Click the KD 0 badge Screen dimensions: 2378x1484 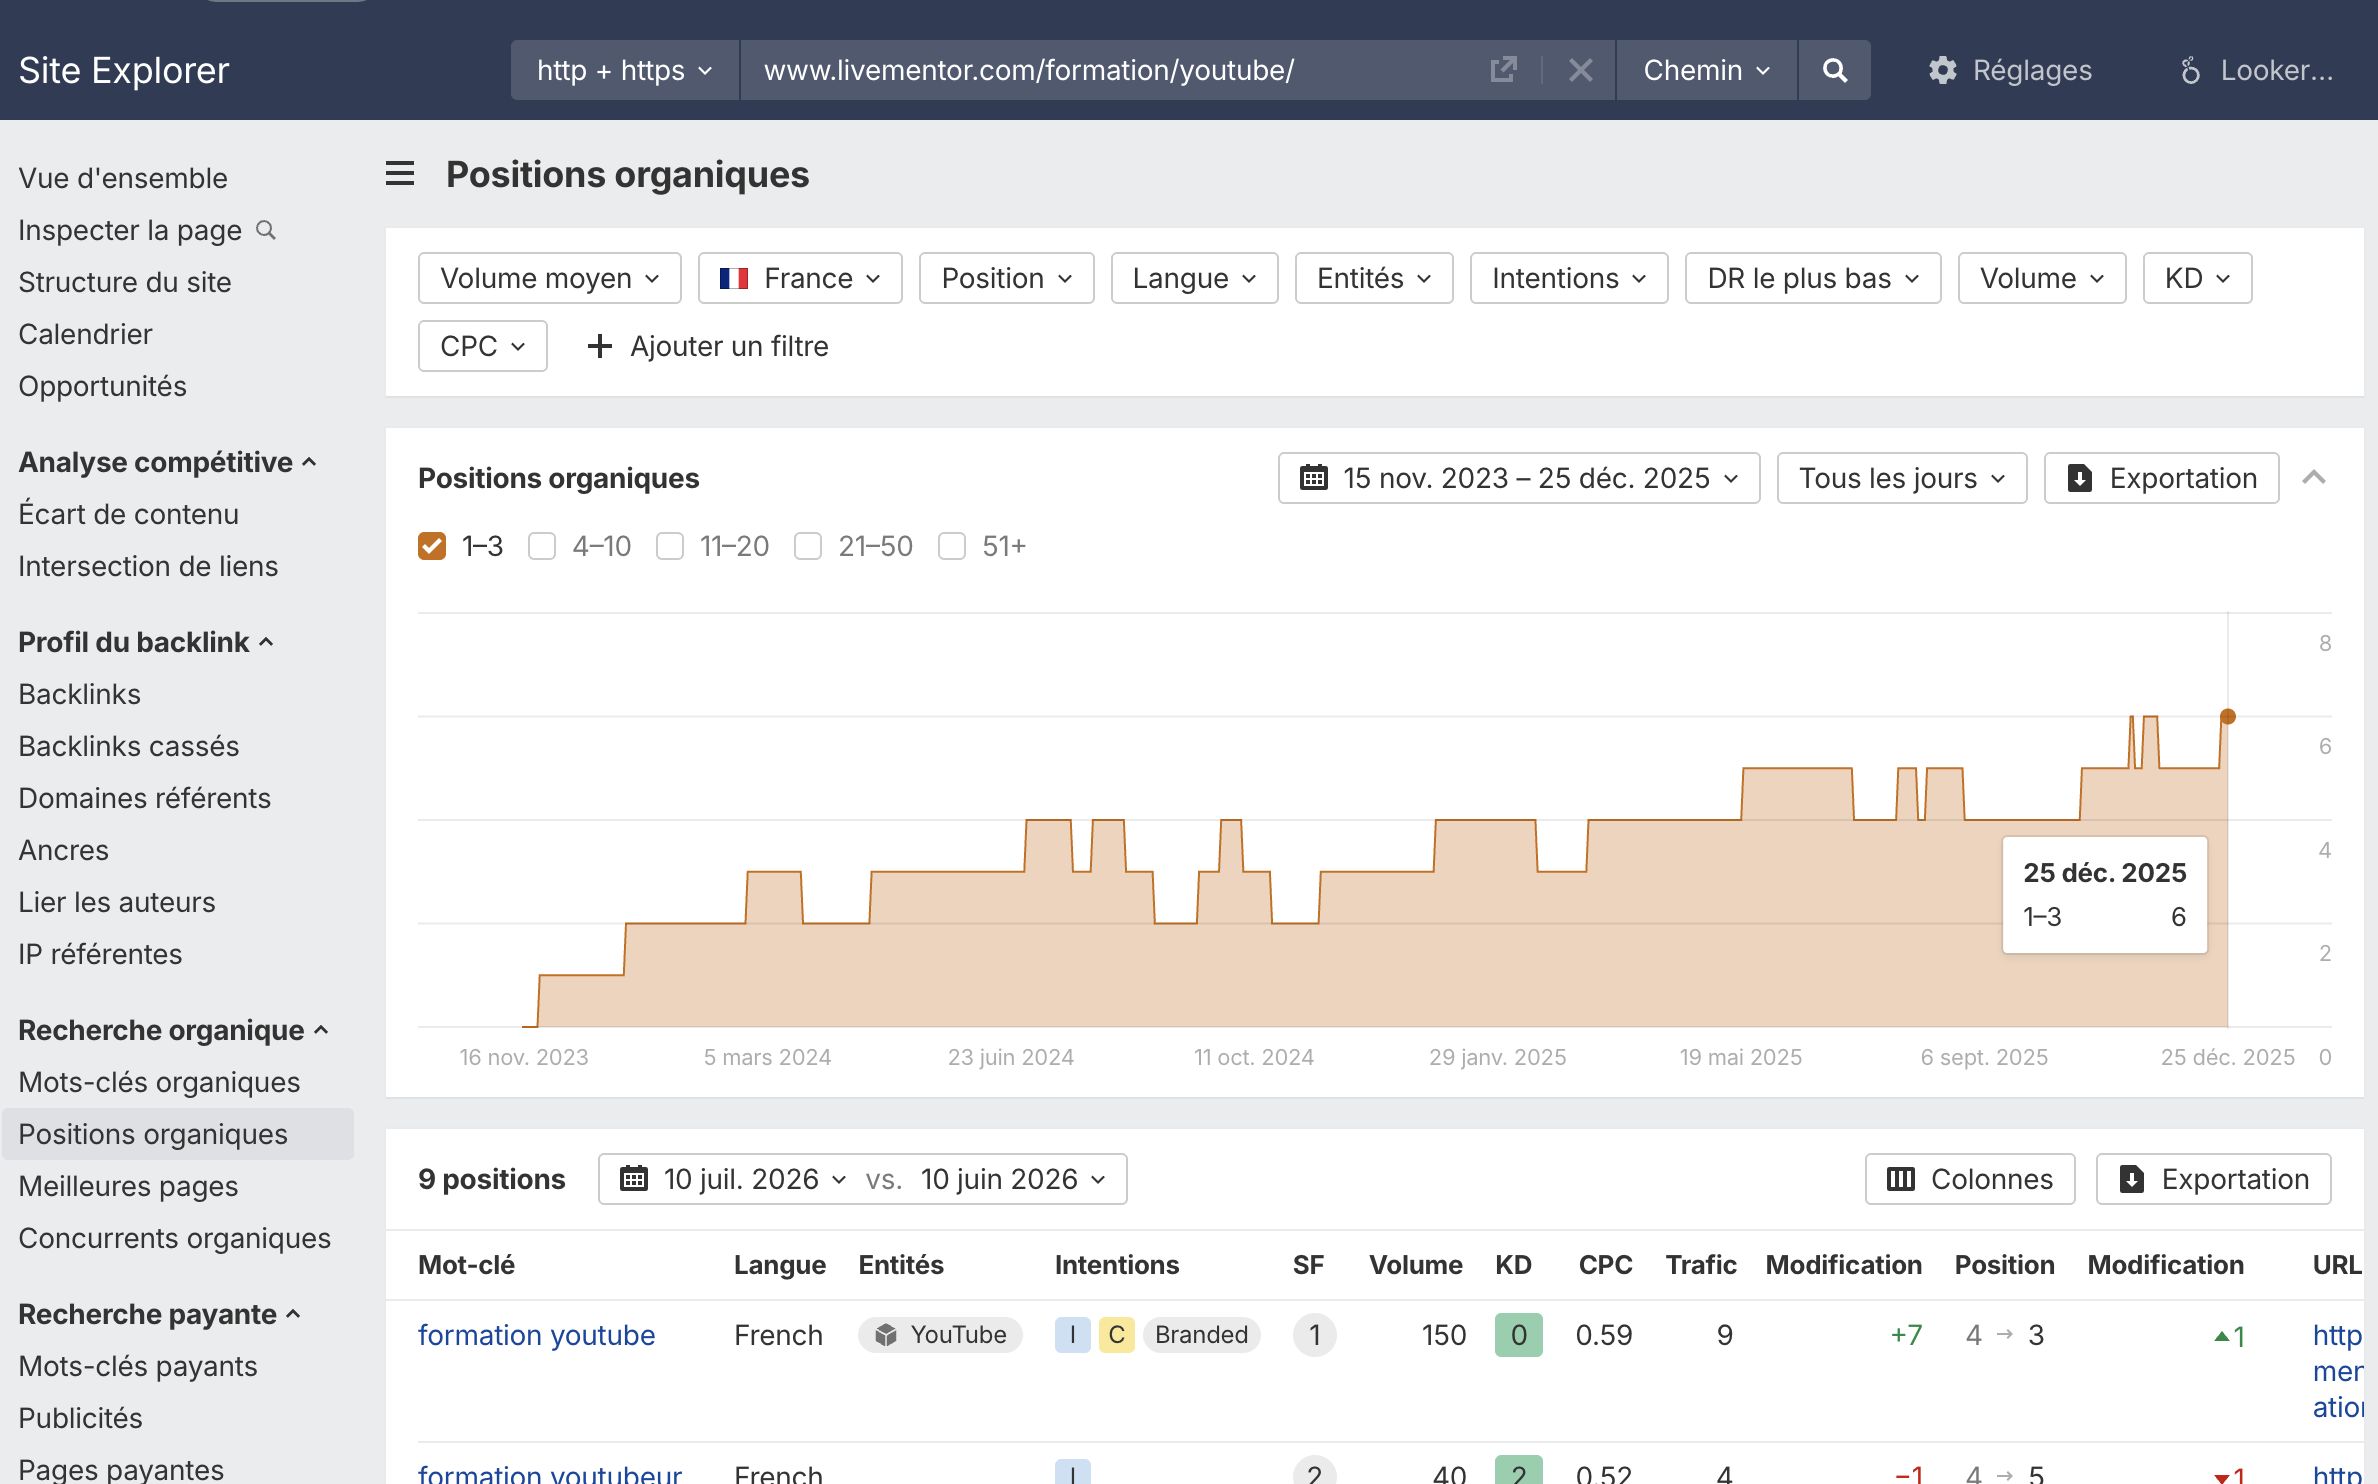[1518, 1335]
